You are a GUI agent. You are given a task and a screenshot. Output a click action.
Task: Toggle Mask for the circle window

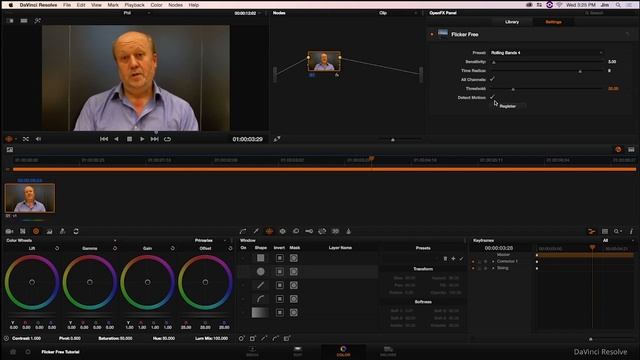tap(293, 271)
